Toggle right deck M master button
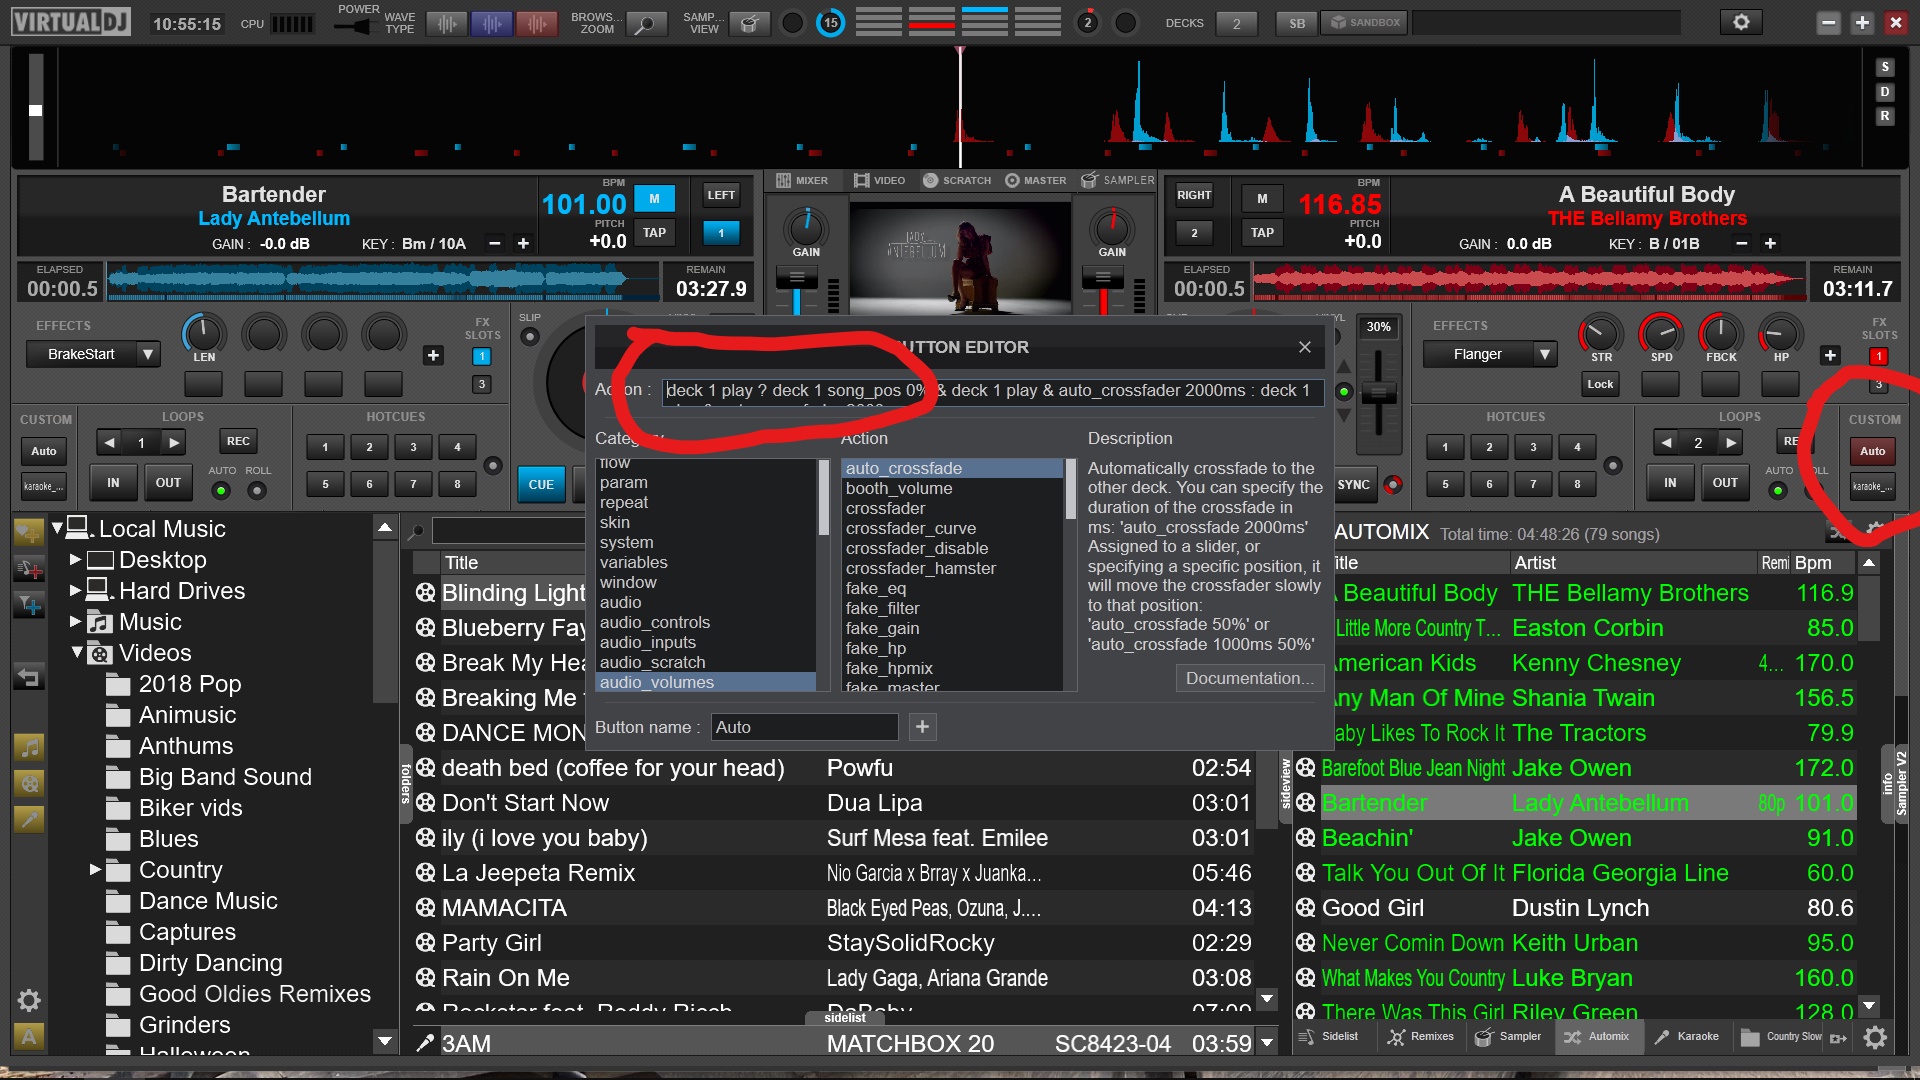The image size is (1920, 1080). [x=1262, y=198]
